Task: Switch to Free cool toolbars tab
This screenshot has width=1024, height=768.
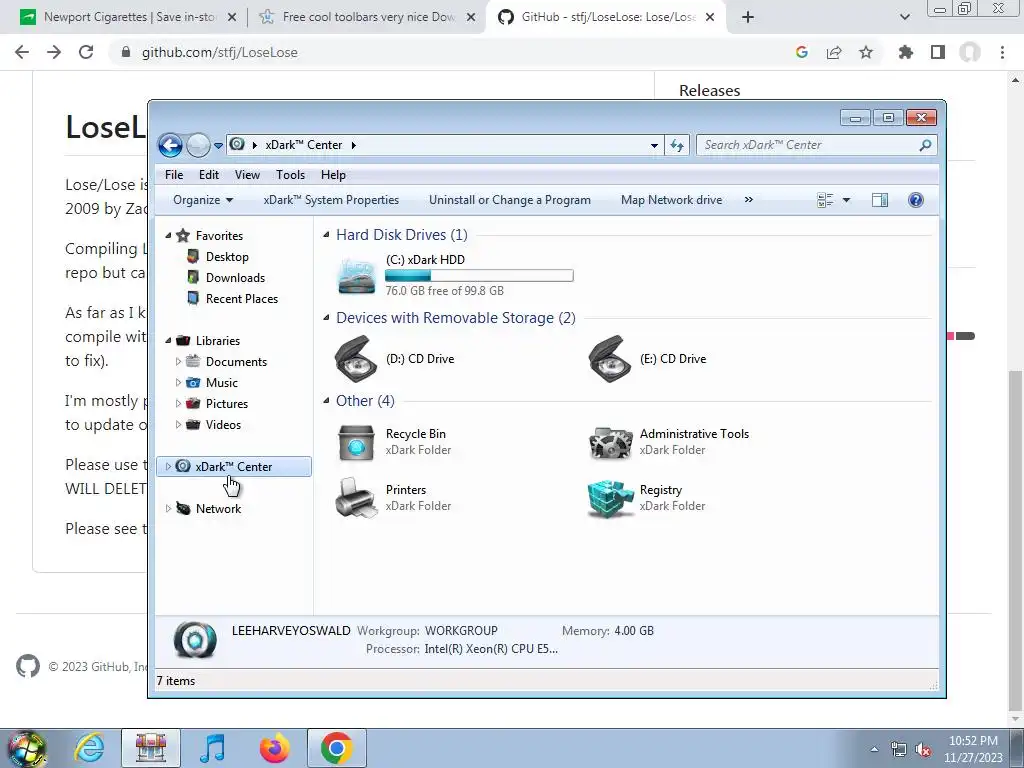Action: pyautogui.click(x=367, y=17)
